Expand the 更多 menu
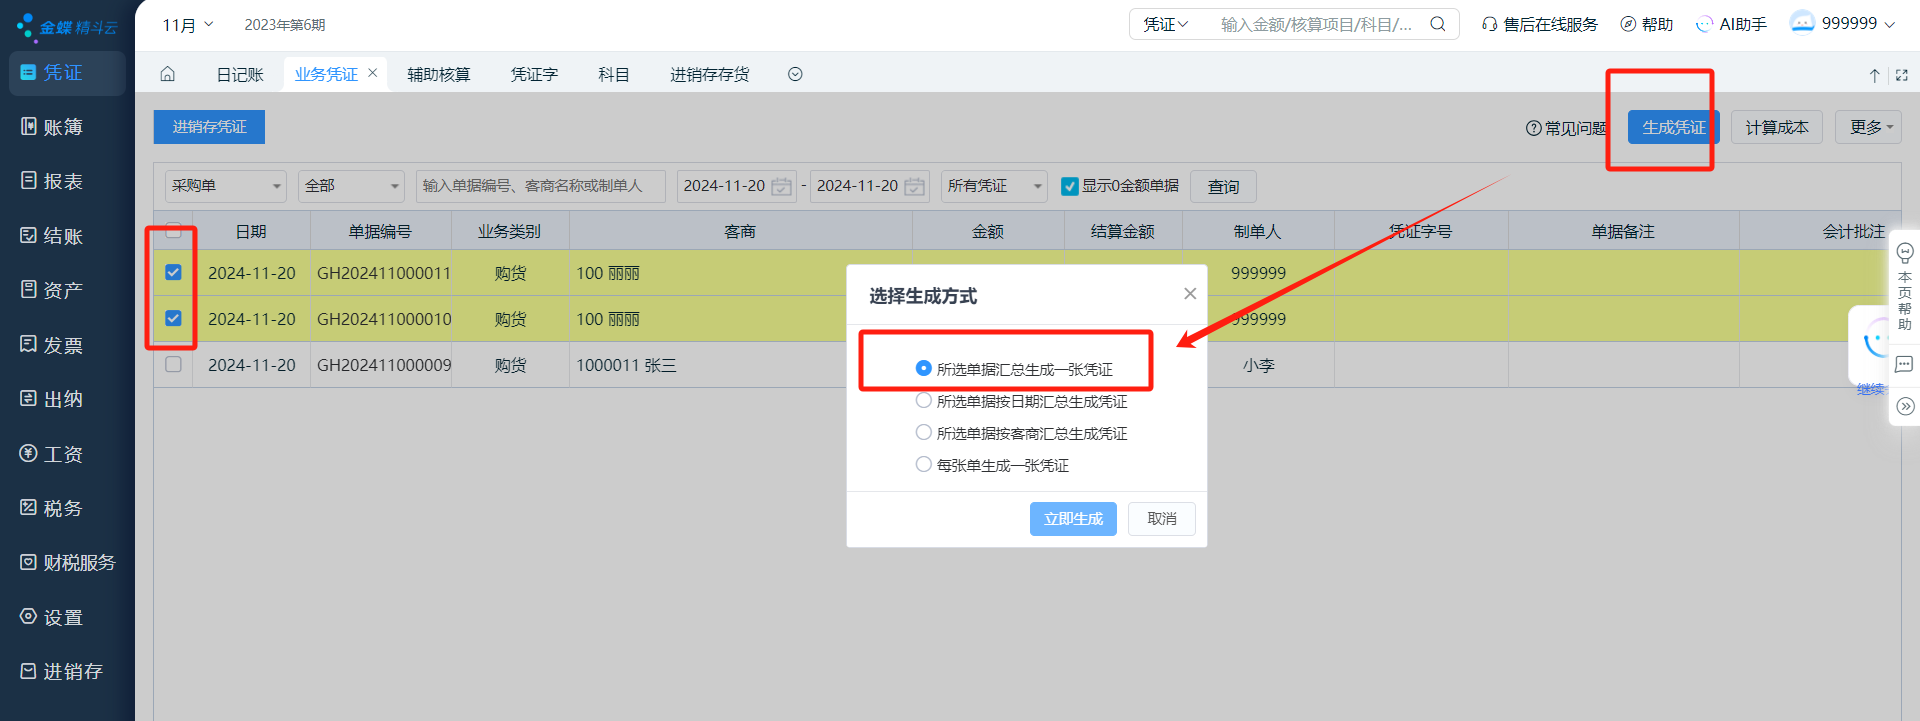The width and height of the screenshot is (1920, 721). (1867, 127)
